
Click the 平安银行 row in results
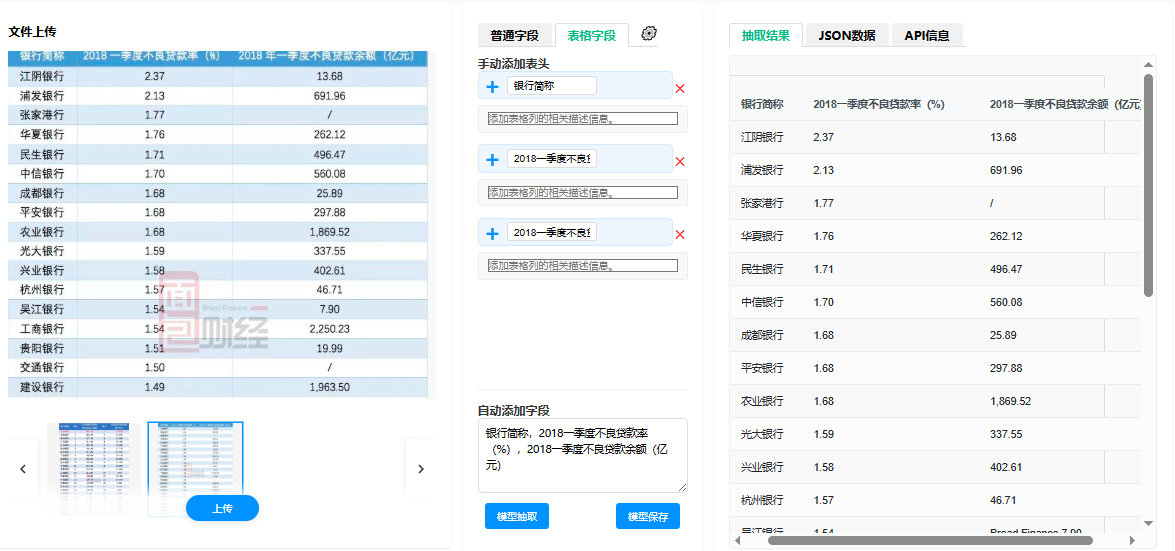937,368
